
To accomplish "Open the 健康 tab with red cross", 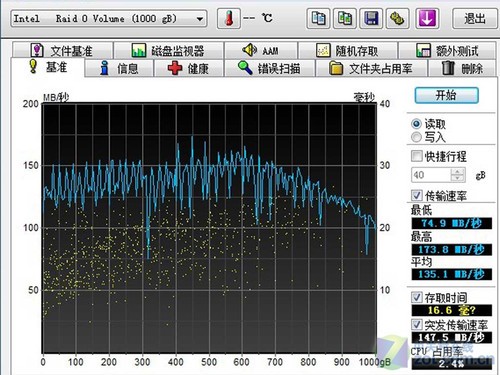I will (x=189, y=69).
